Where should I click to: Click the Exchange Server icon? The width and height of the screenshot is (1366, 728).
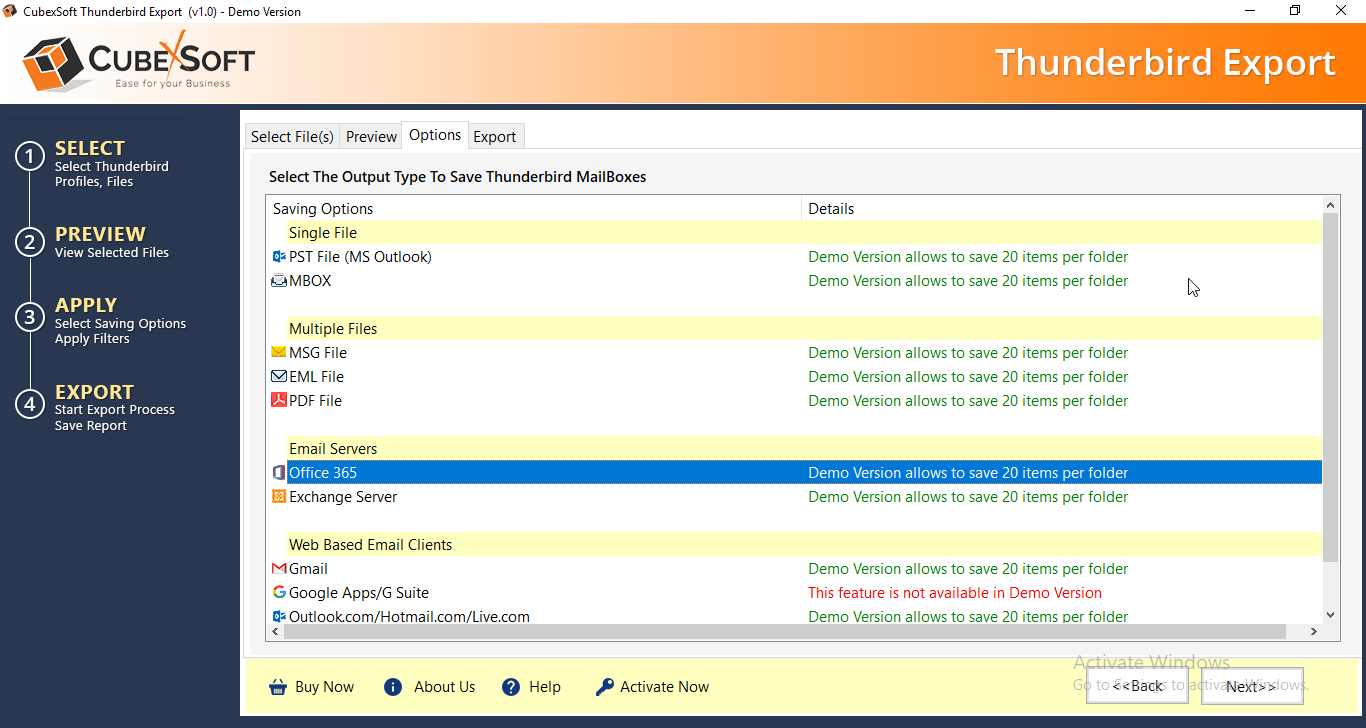coord(279,497)
